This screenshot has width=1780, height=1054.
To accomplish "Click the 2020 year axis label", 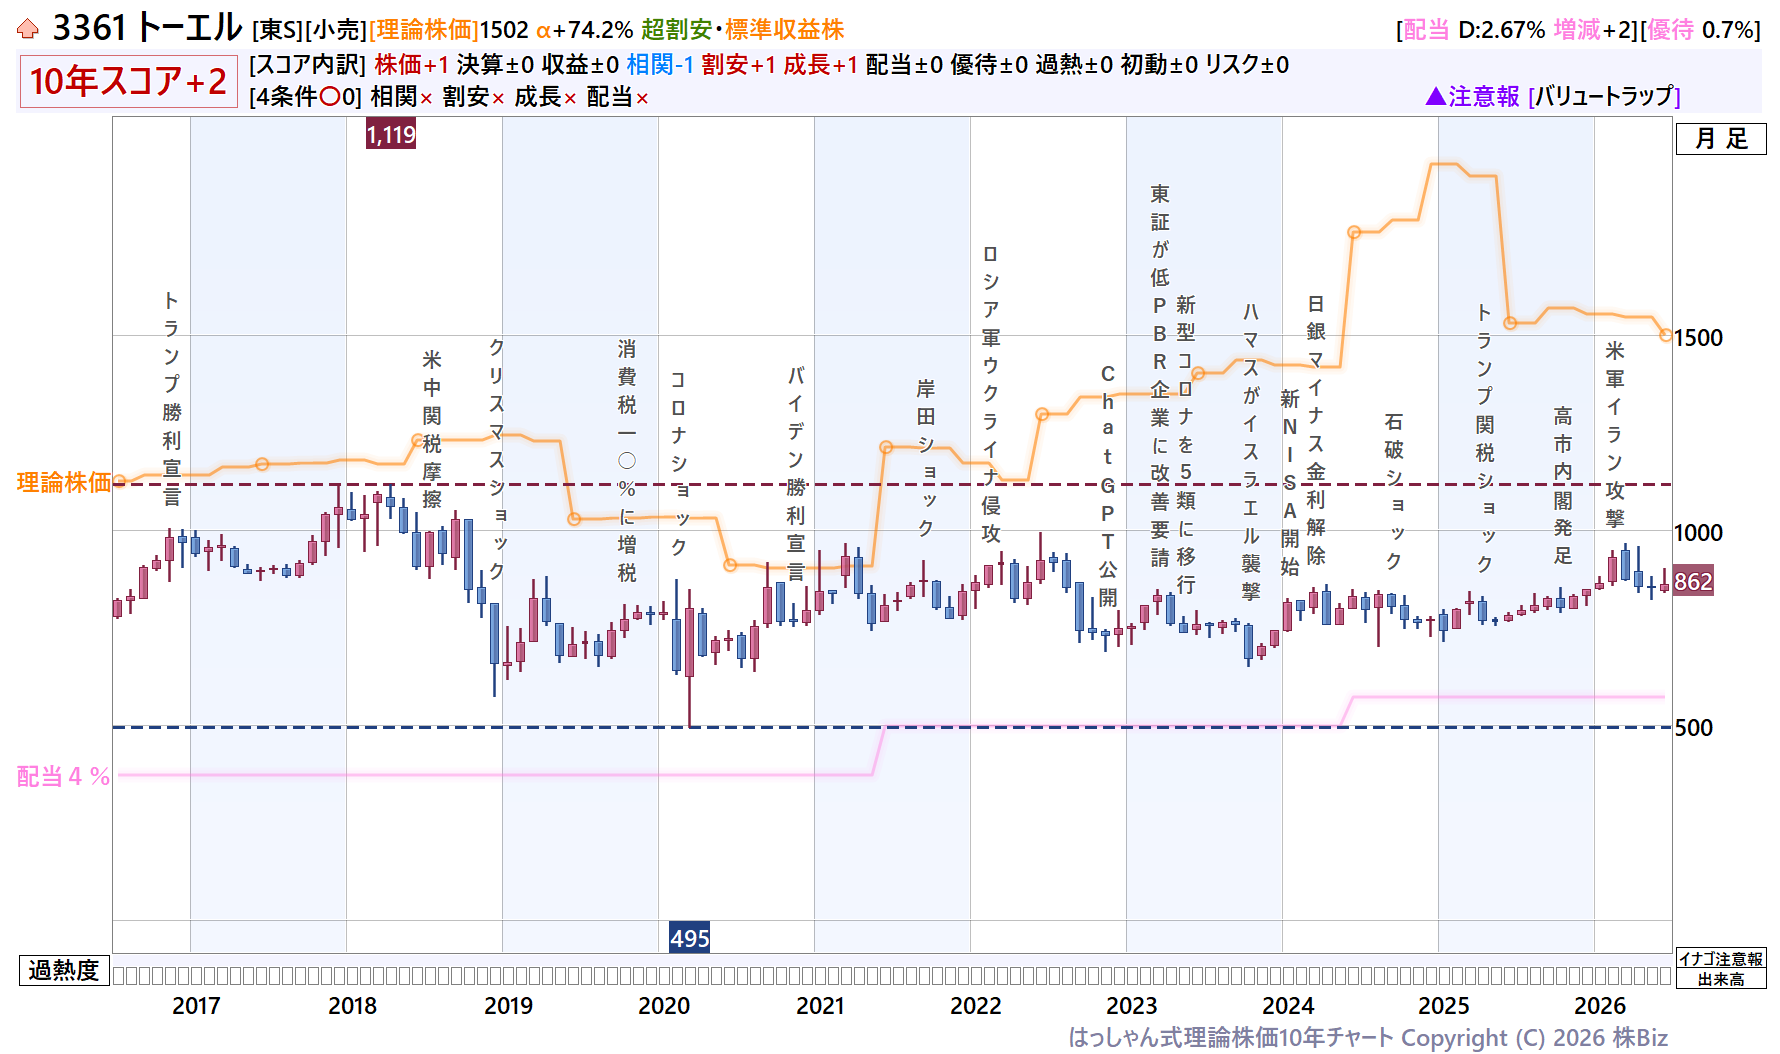I will pyautogui.click(x=664, y=1005).
